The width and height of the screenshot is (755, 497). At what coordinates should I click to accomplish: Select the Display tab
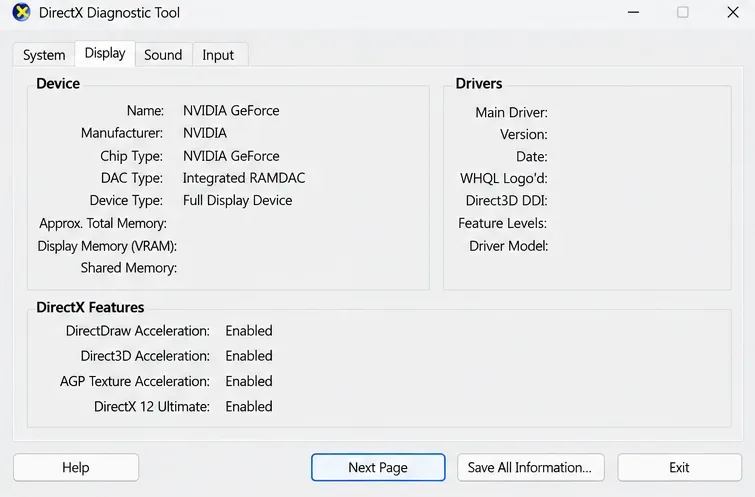pyautogui.click(x=105, y=53)
